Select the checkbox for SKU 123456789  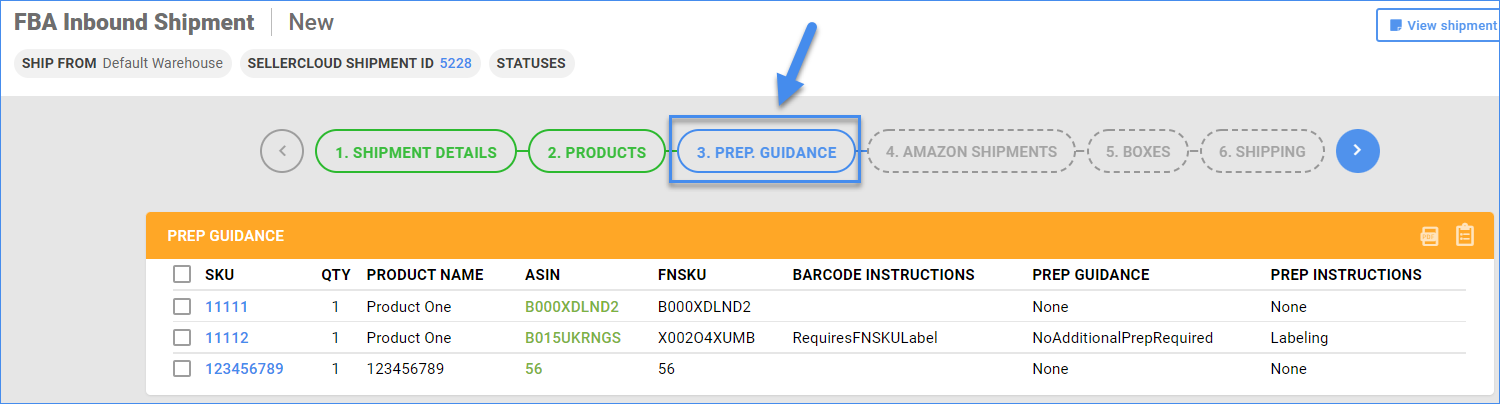(x=182, y=369)
